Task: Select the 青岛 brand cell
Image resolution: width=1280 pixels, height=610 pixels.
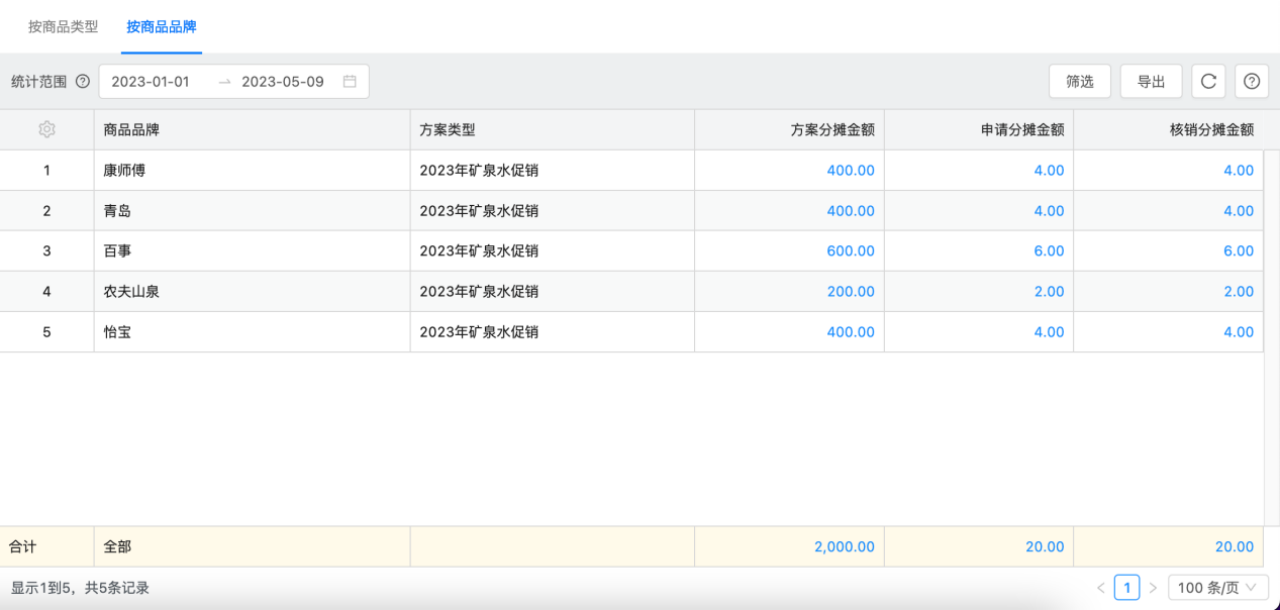Action: [252, 211]
